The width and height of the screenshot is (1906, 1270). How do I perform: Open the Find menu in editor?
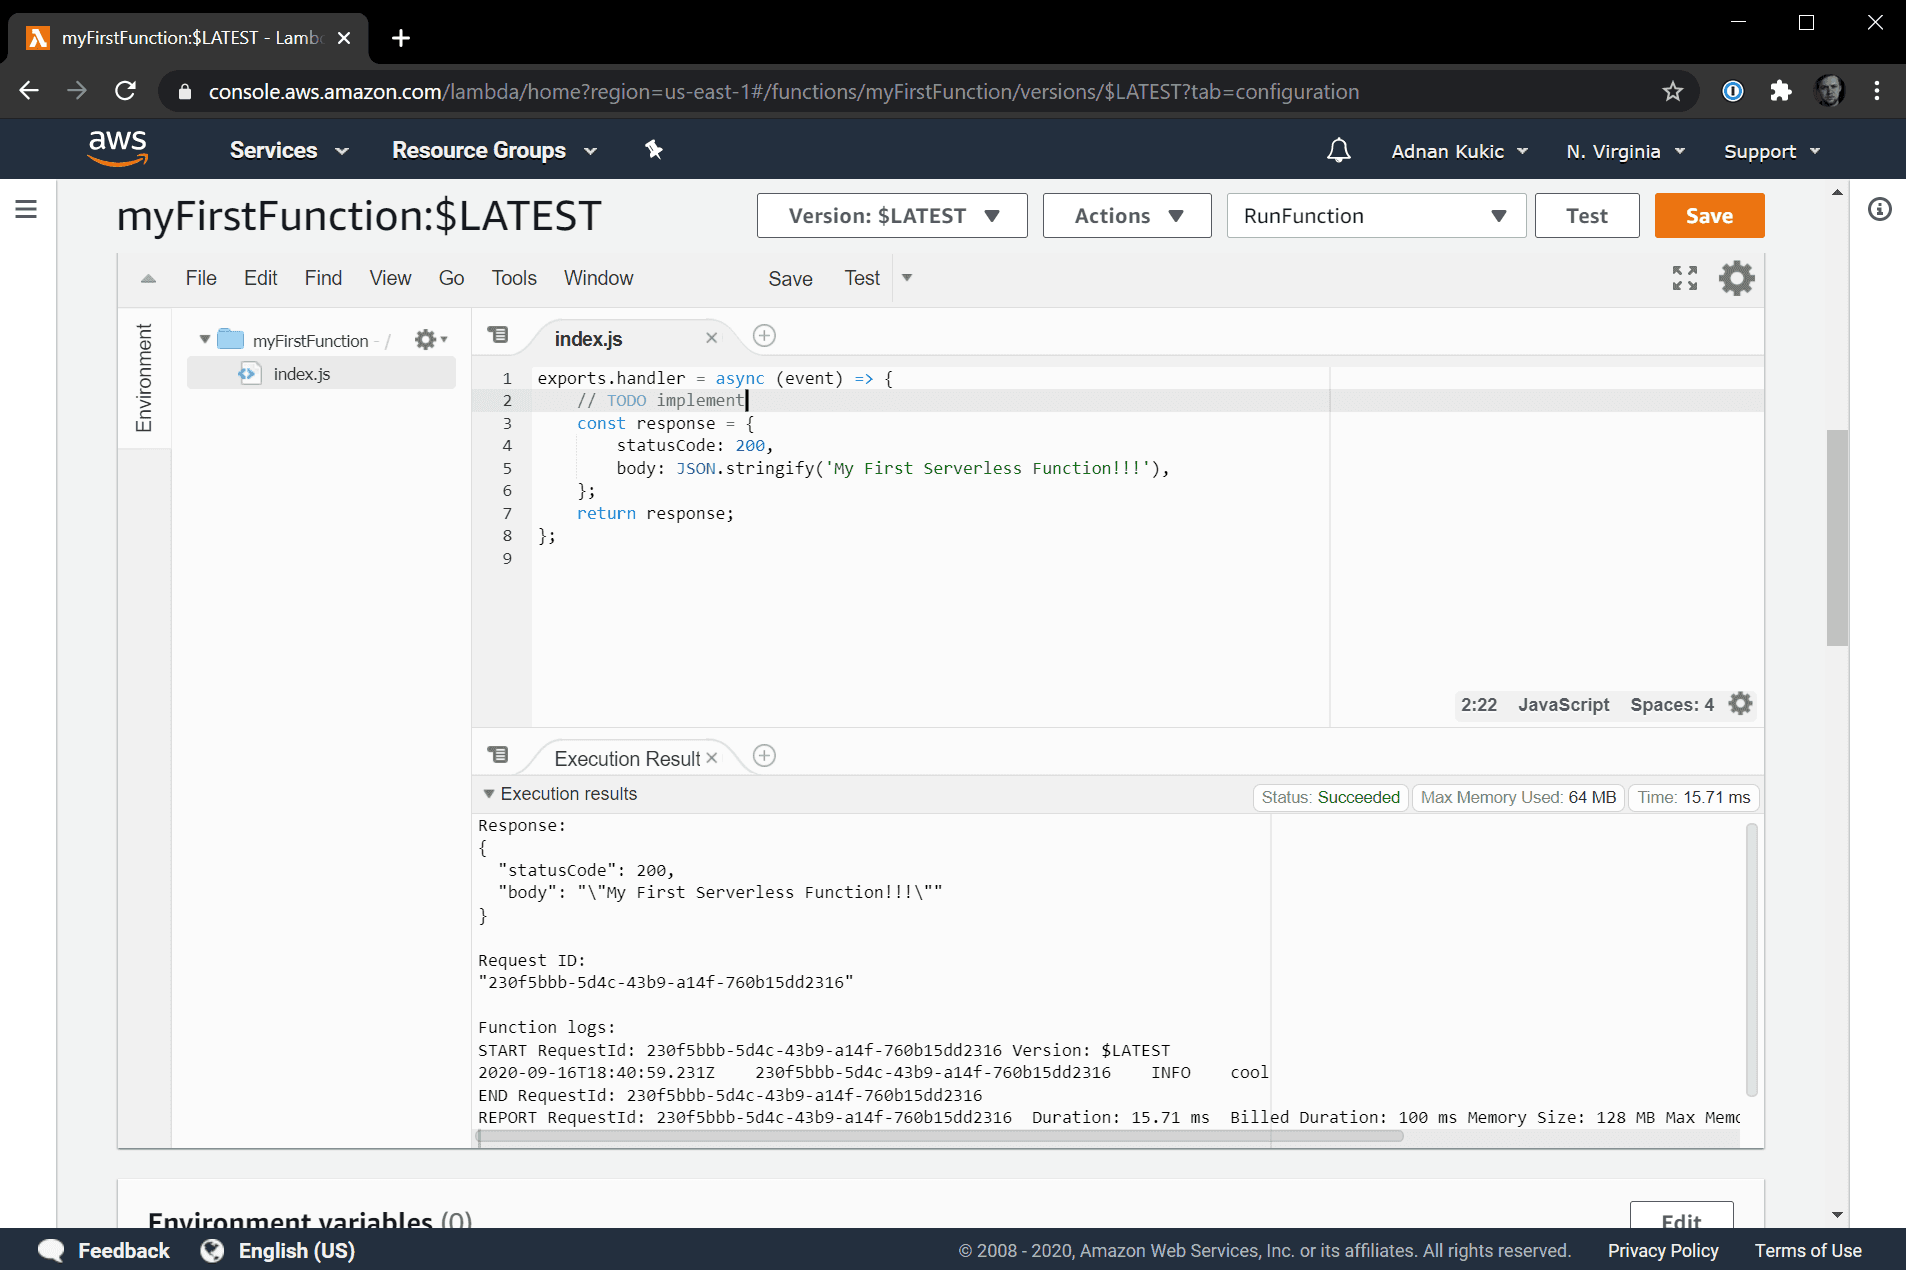tap(323, 278)
